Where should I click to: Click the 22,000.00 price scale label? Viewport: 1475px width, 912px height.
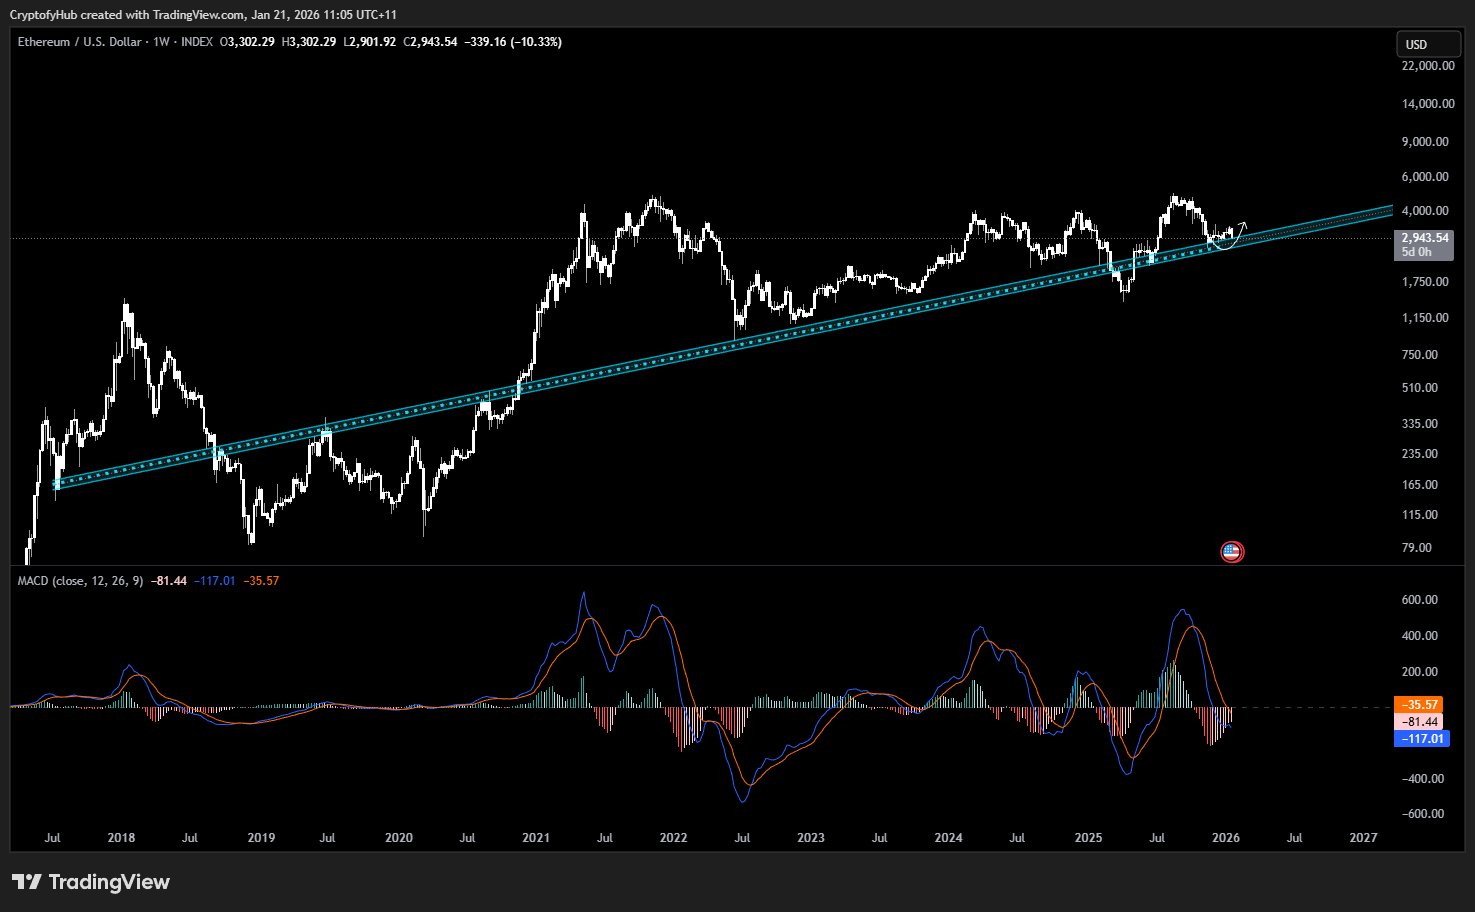pyautogui.click(x=1427, y=66)
